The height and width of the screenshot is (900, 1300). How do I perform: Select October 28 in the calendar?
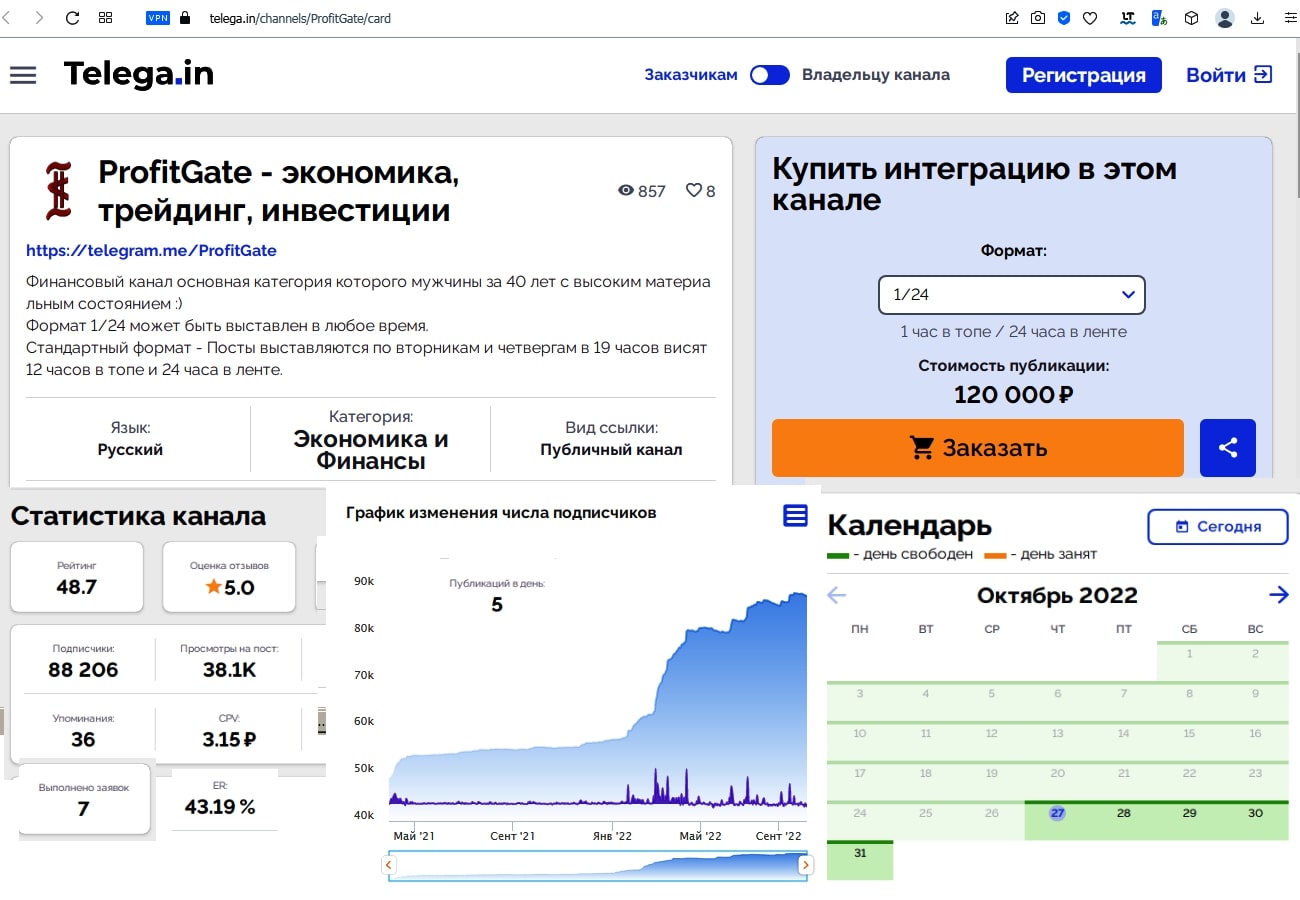(1123, 819)
